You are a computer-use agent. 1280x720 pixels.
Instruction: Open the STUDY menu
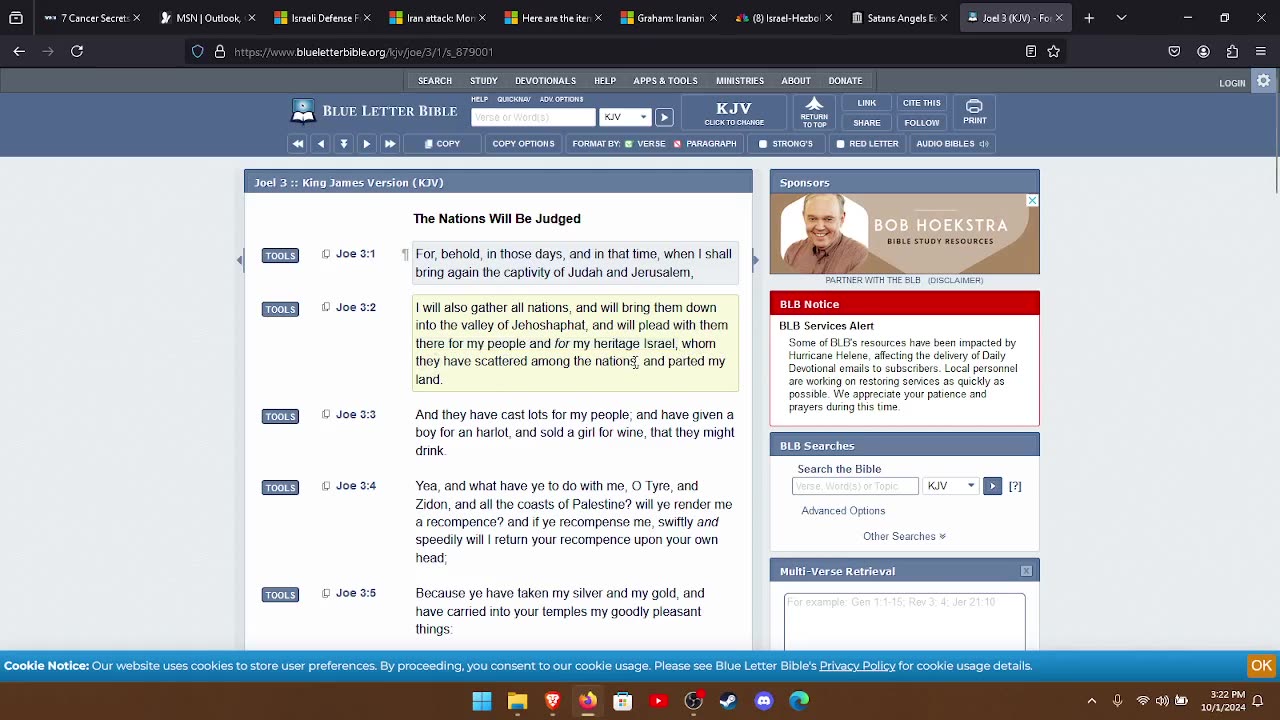click(484, 81)
